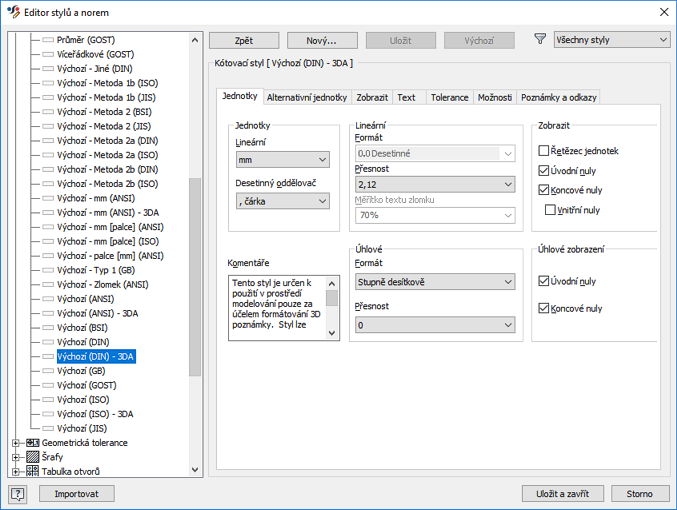Select Výchozí - Metoda 2a (DIN) style
Viewport: 677px width, 510px height.
point(108,140)
